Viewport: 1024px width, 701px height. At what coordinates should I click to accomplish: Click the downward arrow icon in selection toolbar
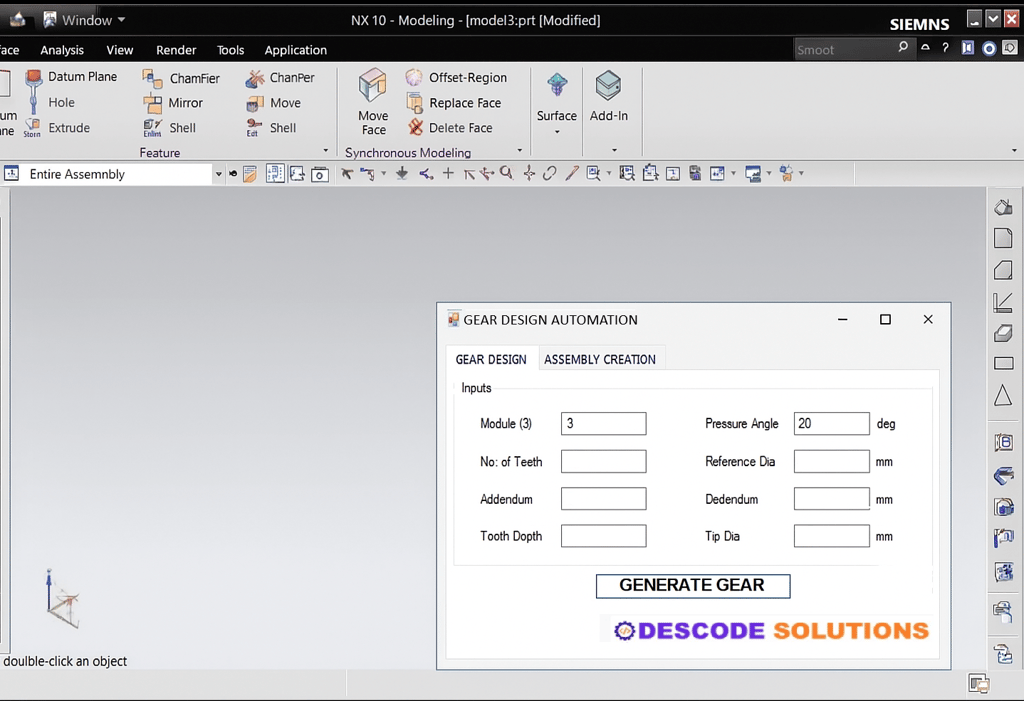pos(402,173)
